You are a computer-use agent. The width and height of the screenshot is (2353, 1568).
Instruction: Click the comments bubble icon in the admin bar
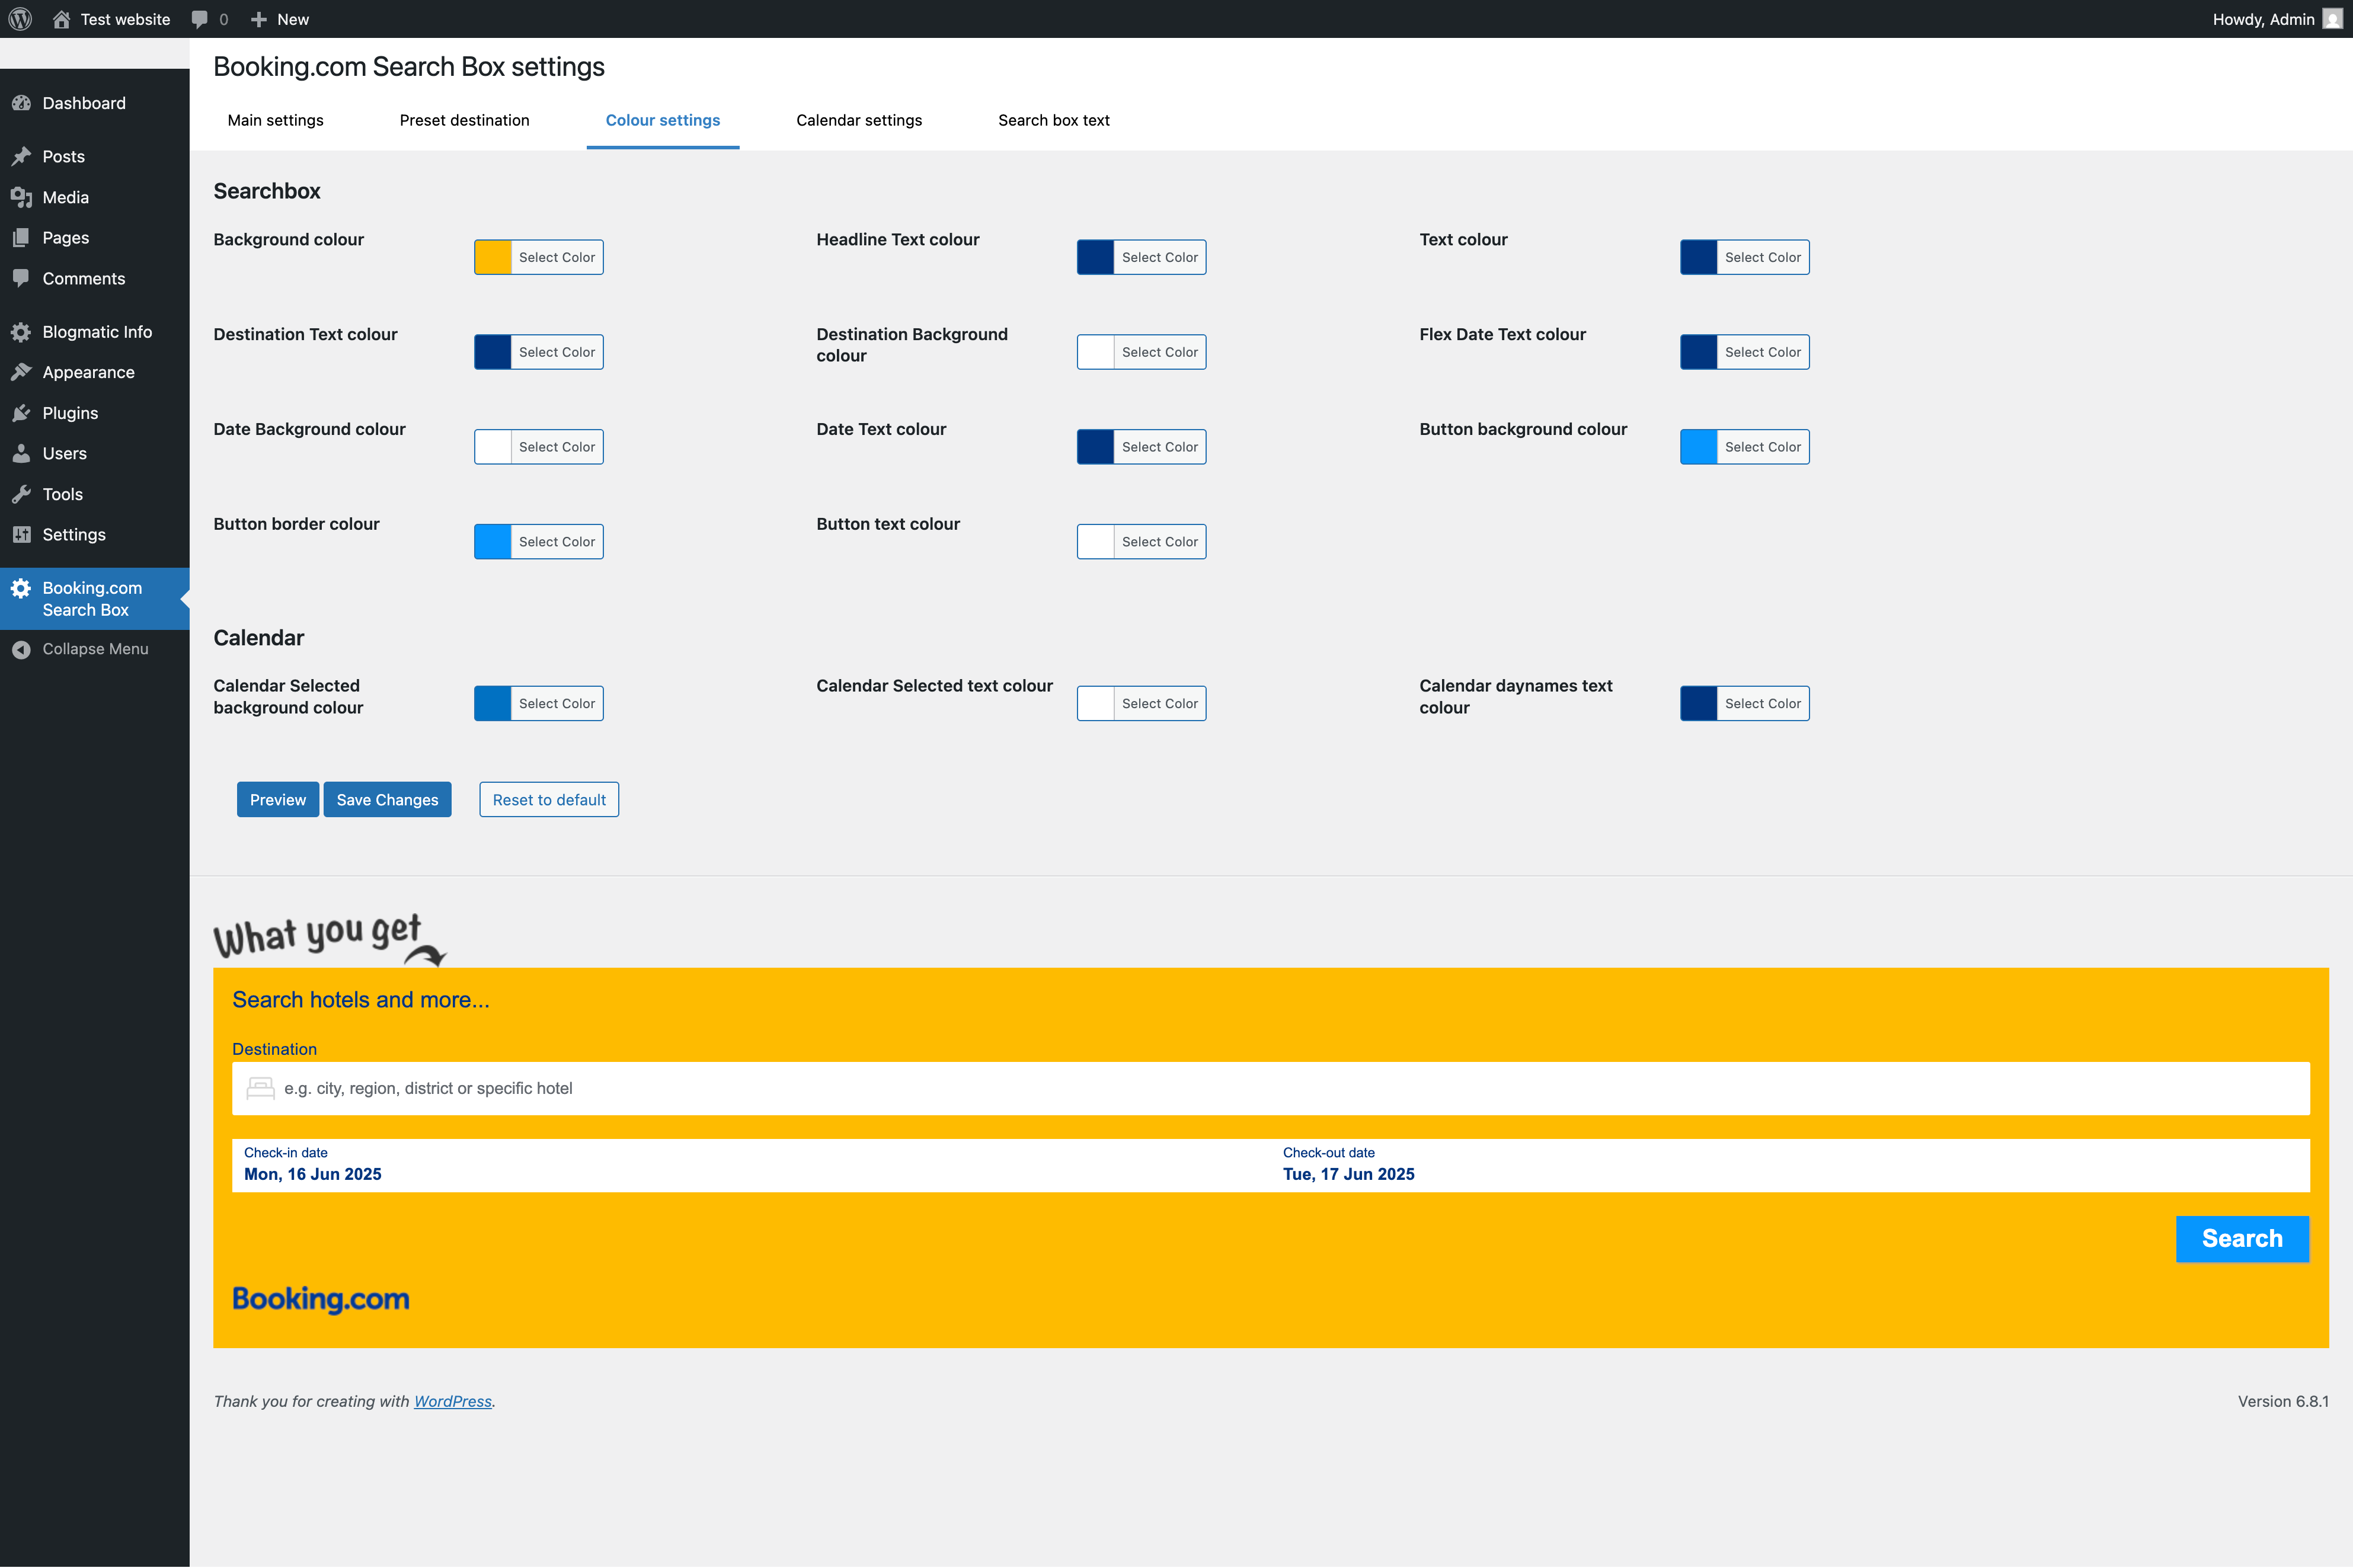coord(199,19)
